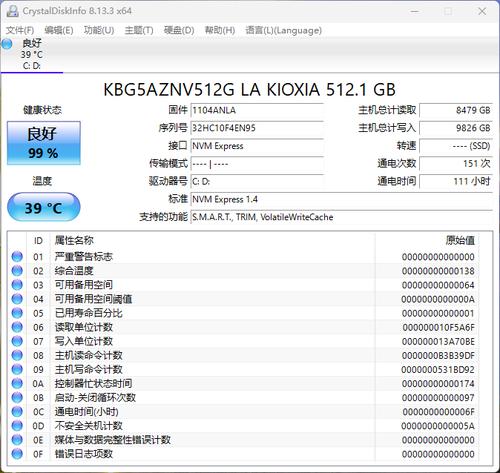Click the 39 °C temperature button
The image size is (500, 473).
click(44, 207)
